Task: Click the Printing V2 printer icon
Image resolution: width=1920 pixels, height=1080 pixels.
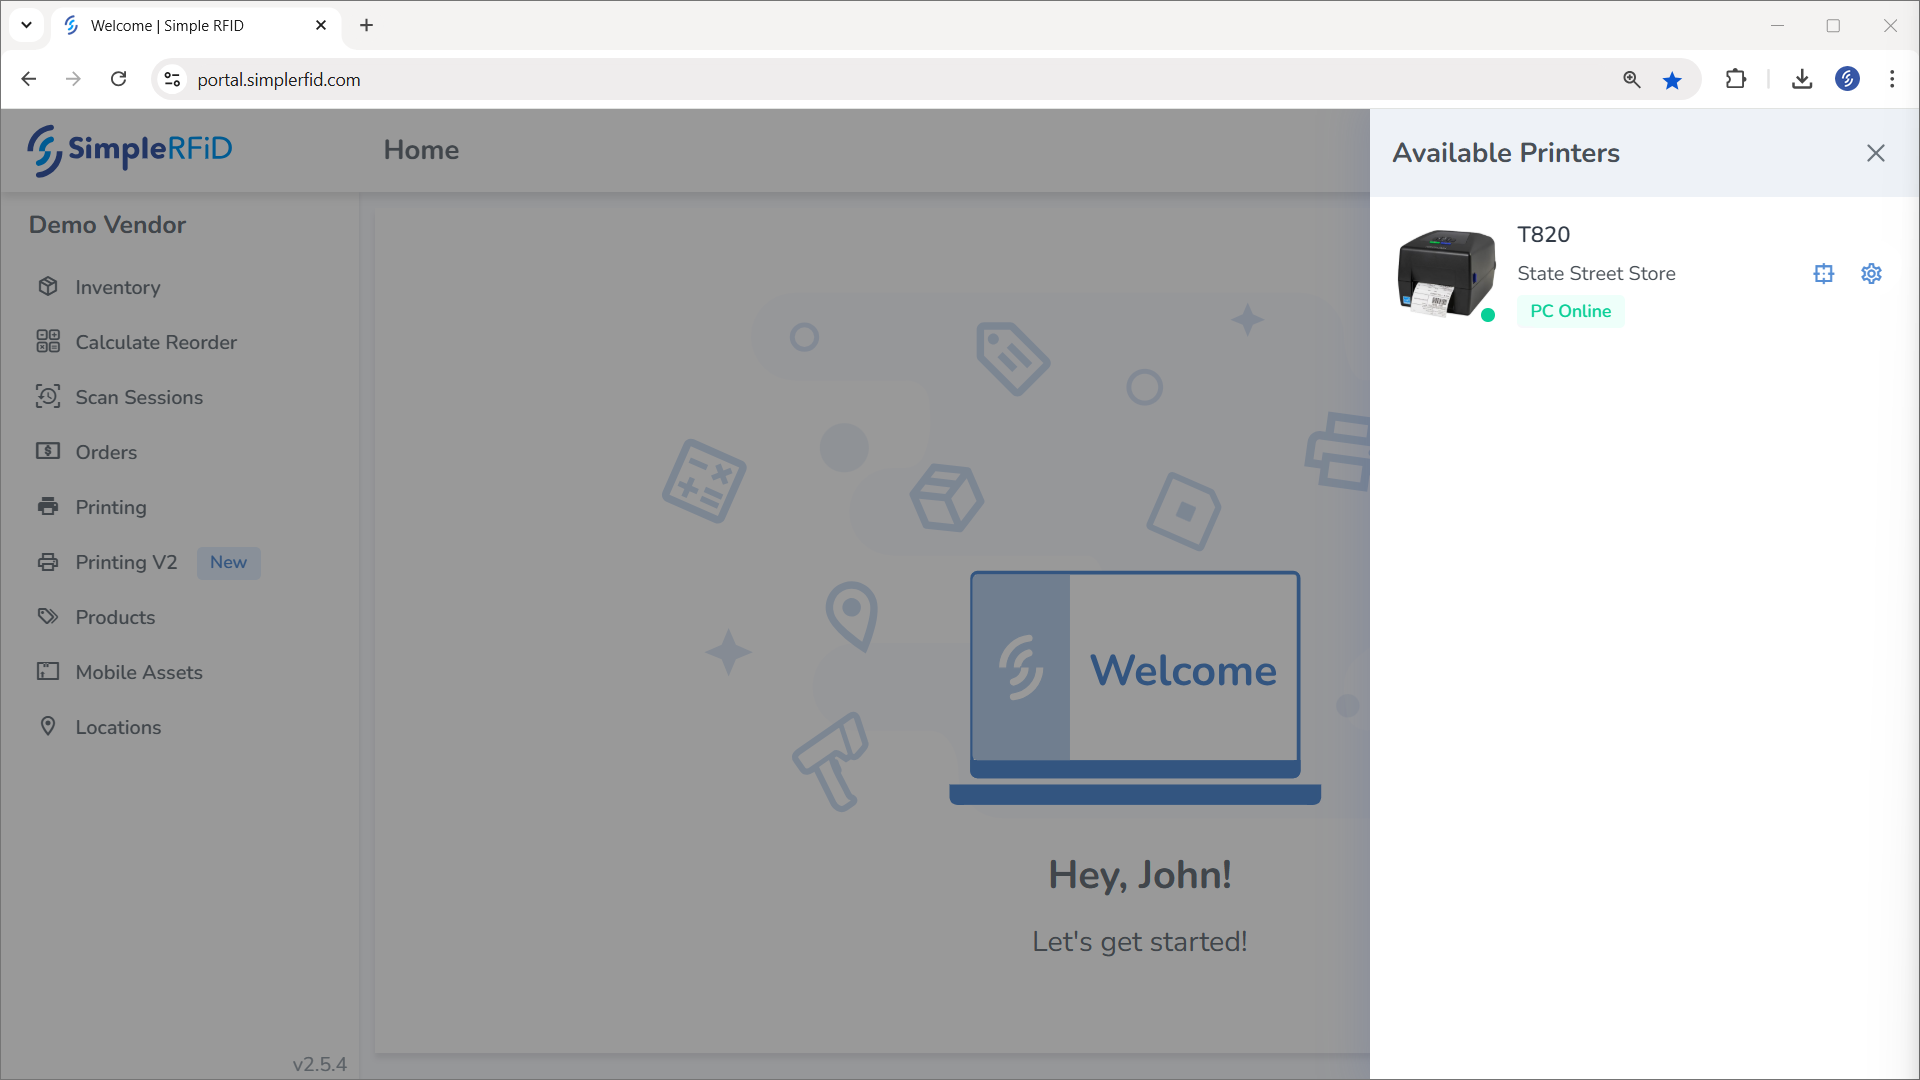Action: click(48, 561)
